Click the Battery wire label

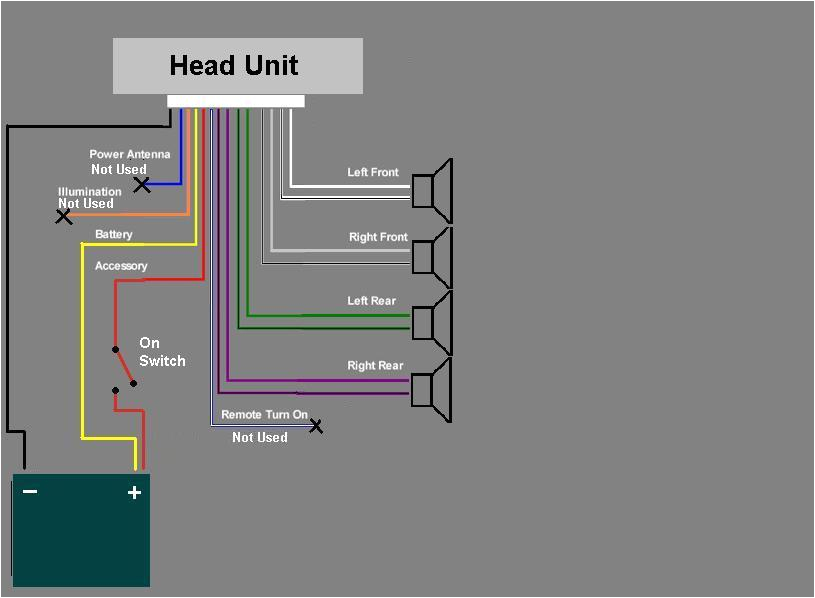click(x=113, y=234)
